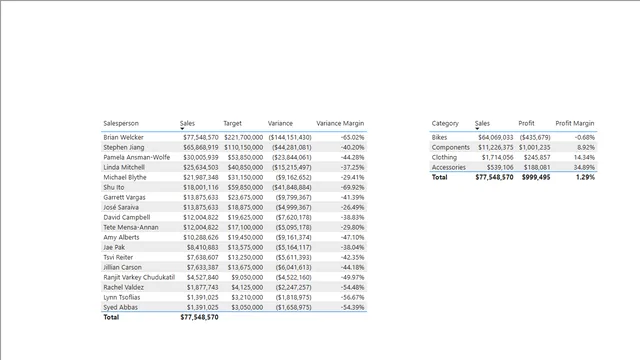Click Components profit $1,001,235
The width and height of the screenshot is (640, 360).
[535, 147]
